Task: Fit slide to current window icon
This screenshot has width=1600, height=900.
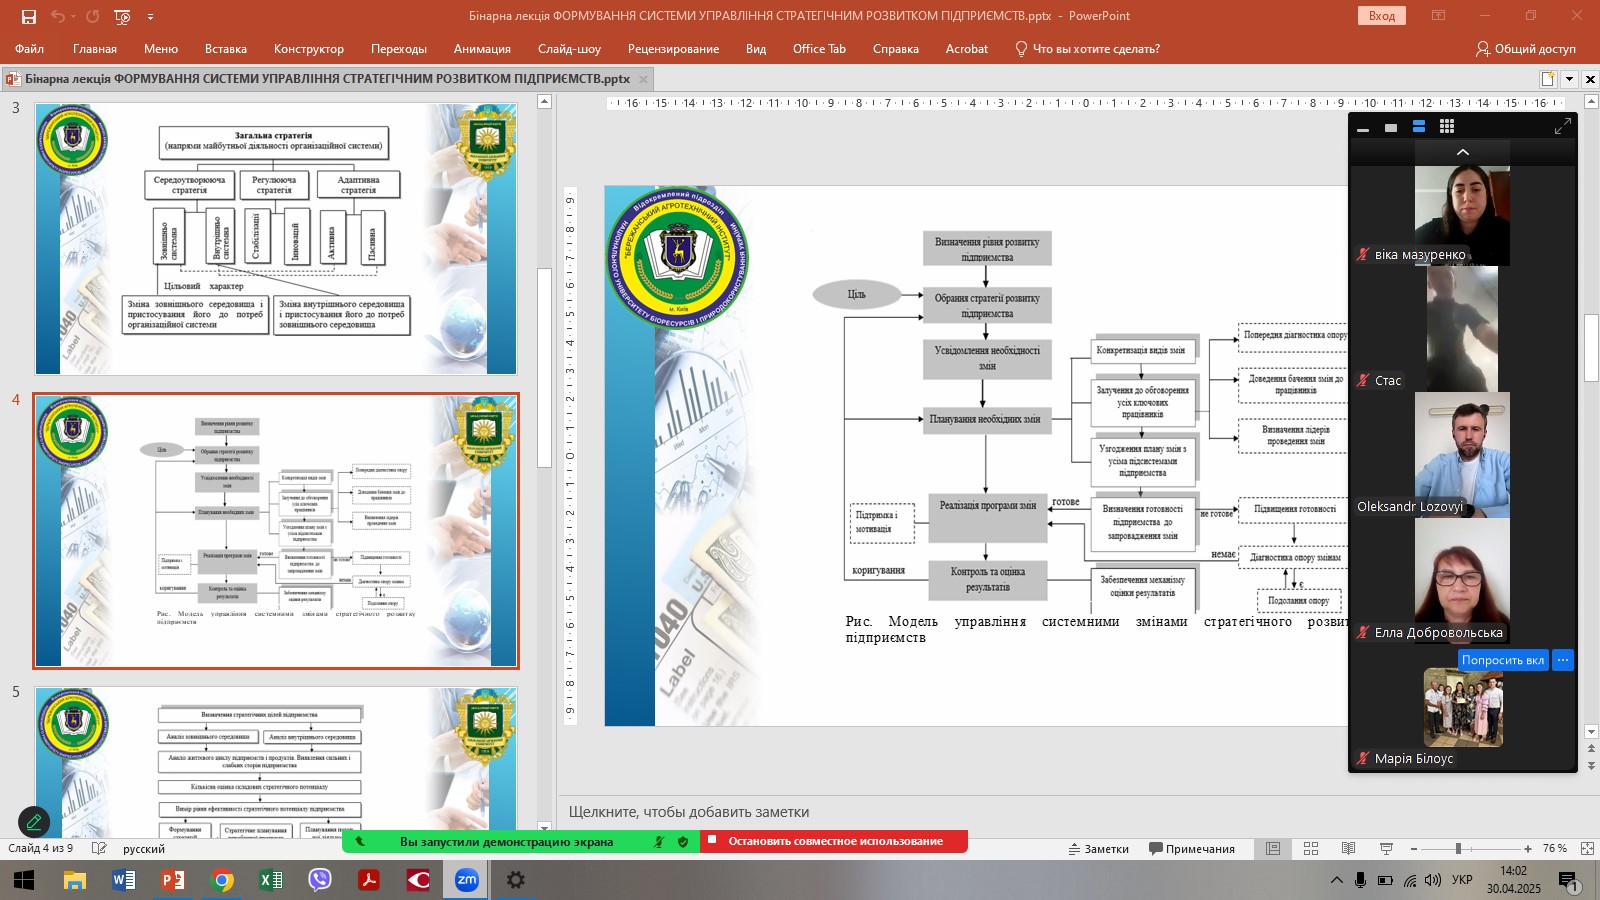Action: (x=1587, y=849)
